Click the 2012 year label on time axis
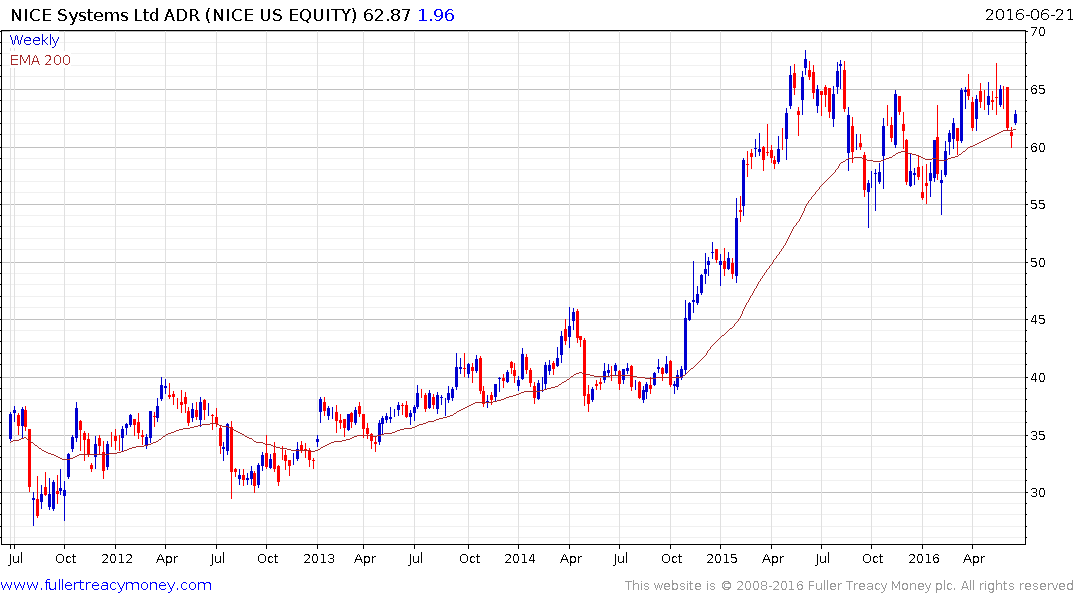Image resolution: width=1075 pixels, height=600 pixels. [117, 558]
